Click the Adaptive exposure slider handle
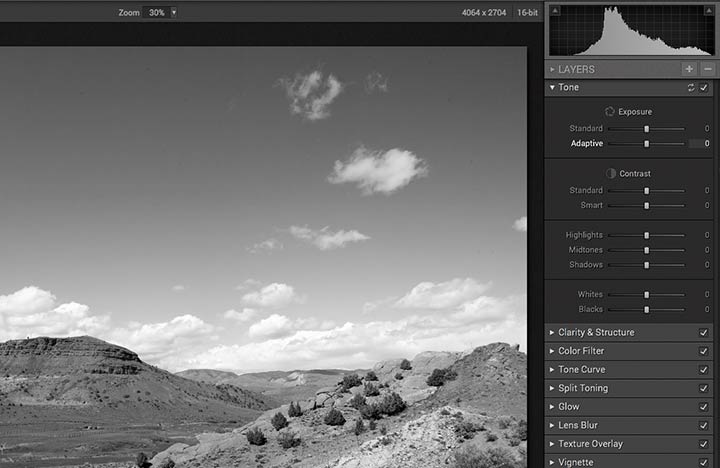Viewport: 720px width, 468px height. pos(647,144)
